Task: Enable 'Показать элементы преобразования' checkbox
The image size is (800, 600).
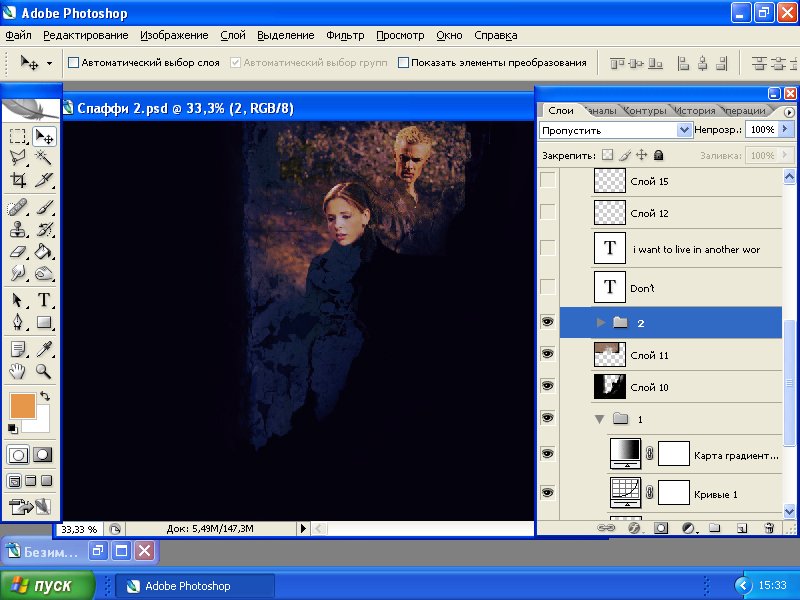Action: click(404, 63)
